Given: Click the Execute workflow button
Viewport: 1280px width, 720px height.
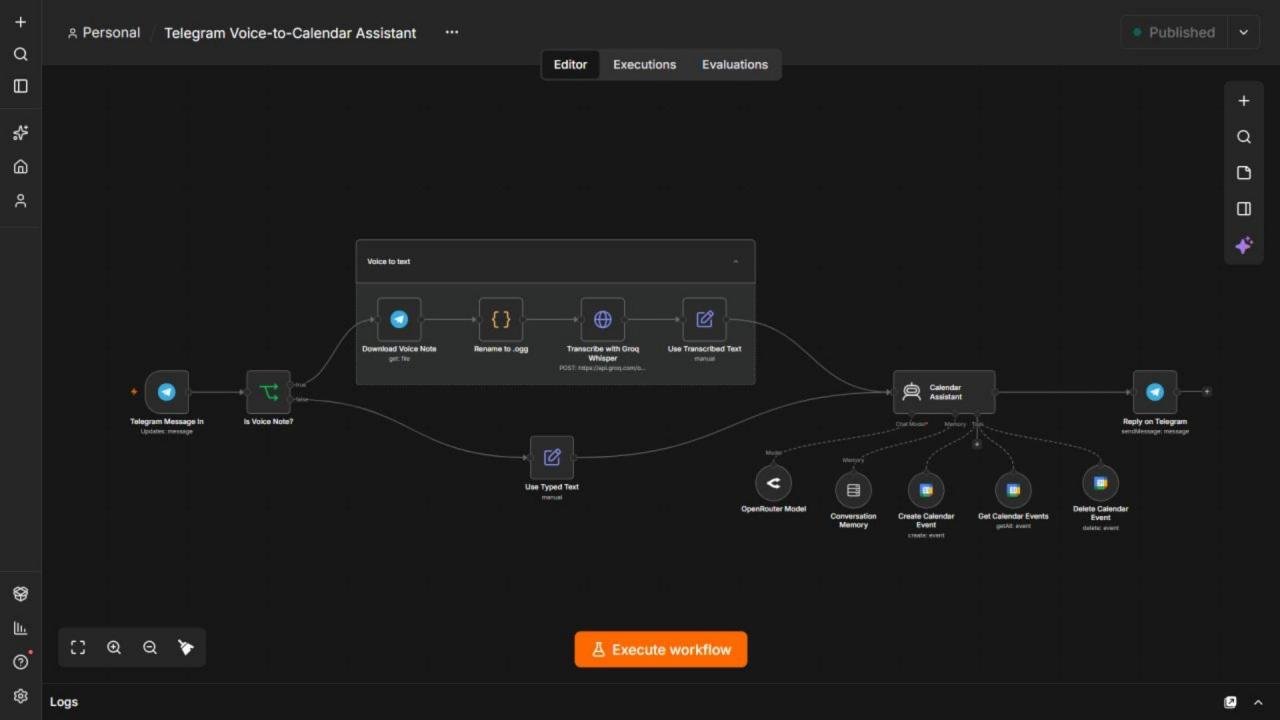Looking at the screenshot, I should click(x=661, y=649).
